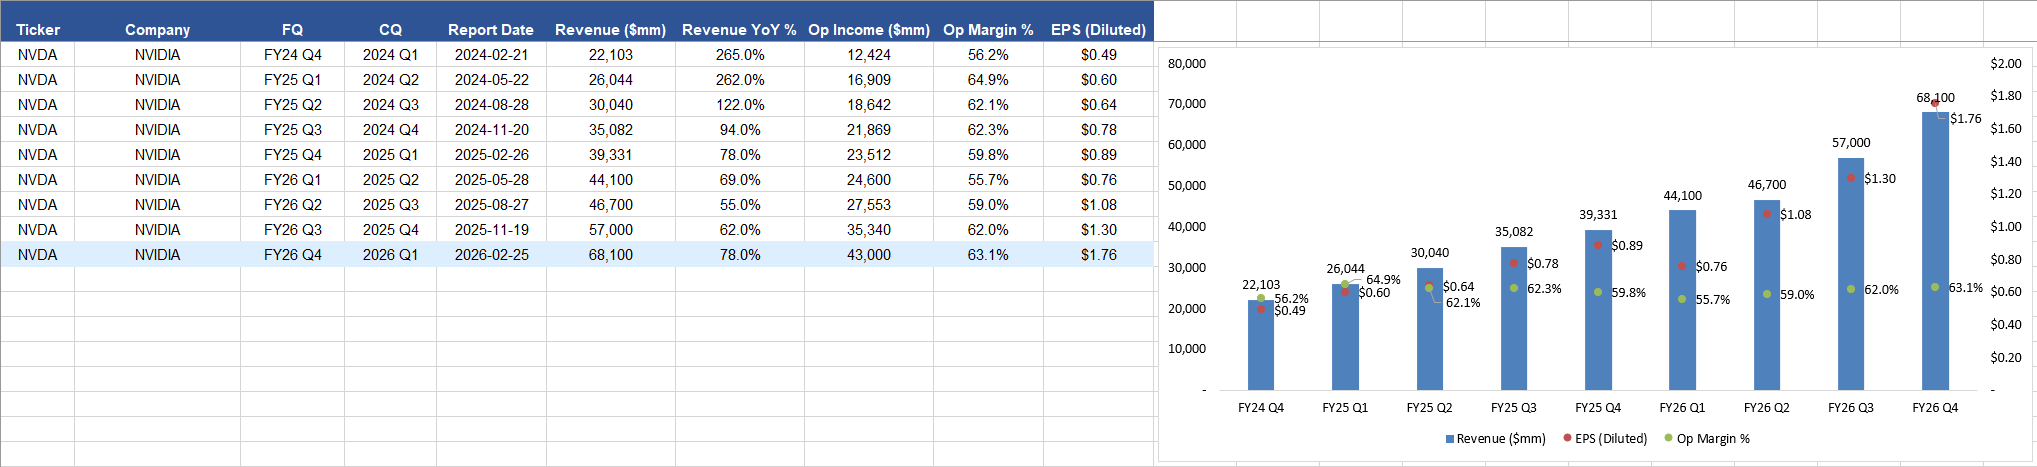Viewport: 2037px width, 467px height.
Task: Select the 265.0% YoY cell
Action: click(740, 55)
